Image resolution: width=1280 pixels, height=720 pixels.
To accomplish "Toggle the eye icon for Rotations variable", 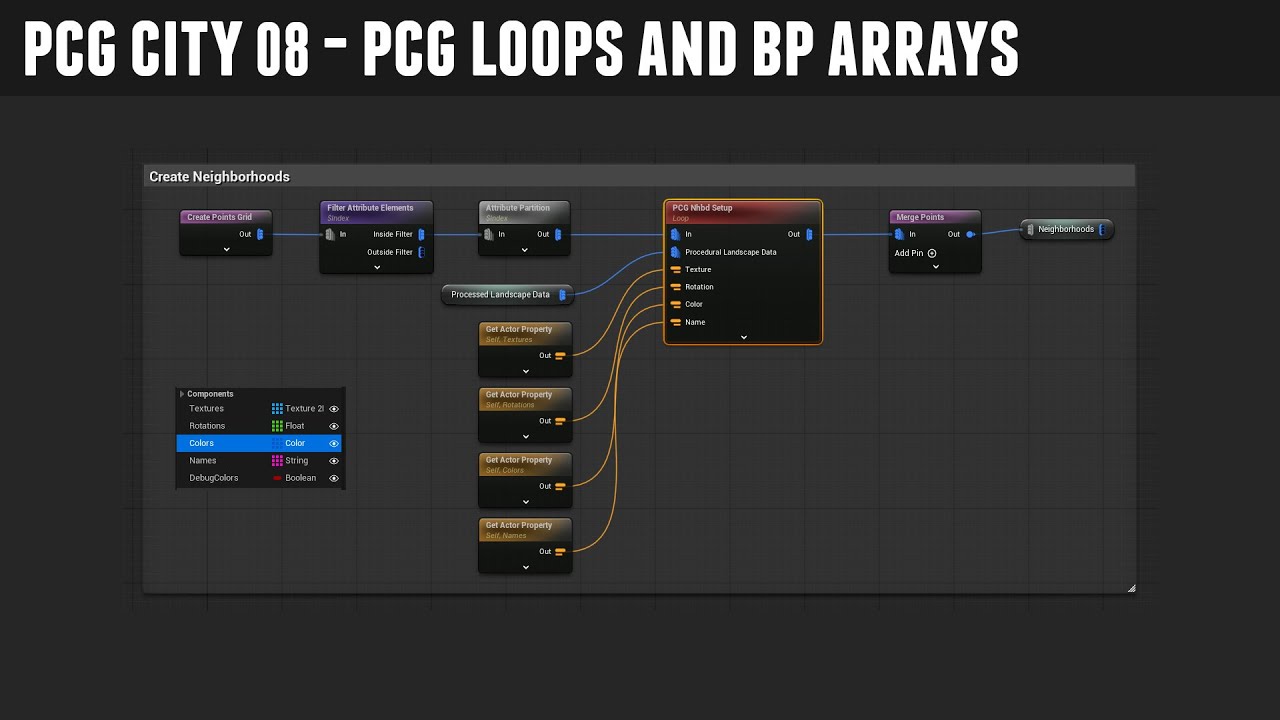I will pos(334,426).
